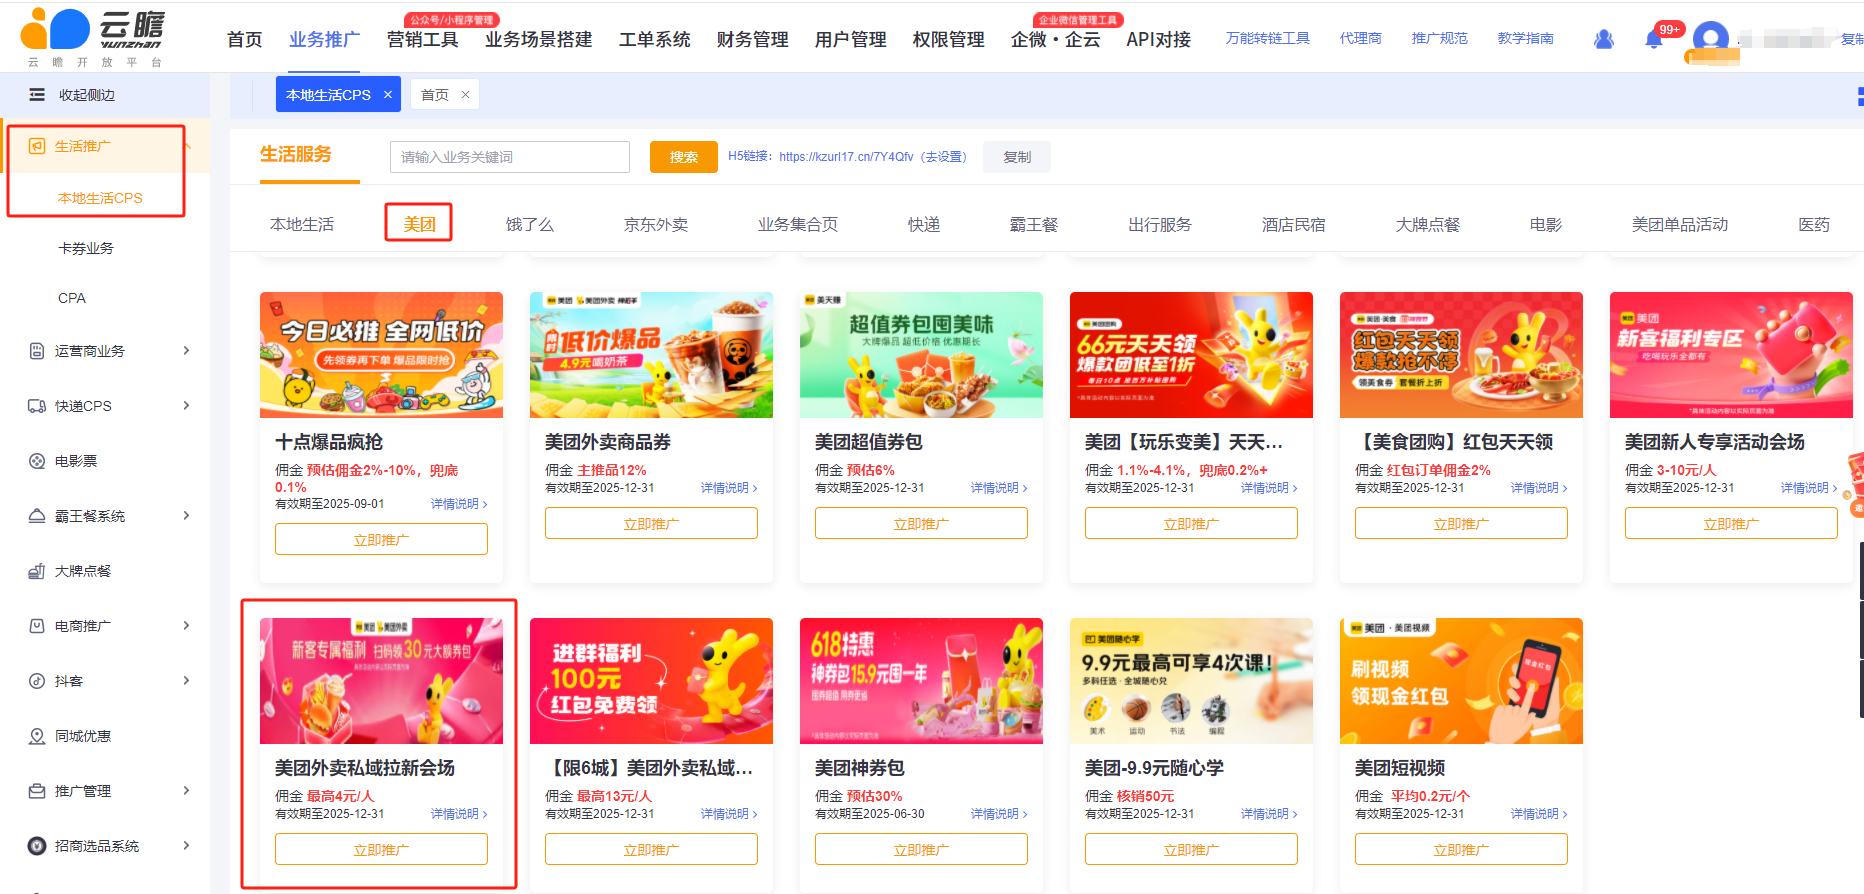Click the 推广管理 sidebar icon

pyautogui.click(x=37, y=791)
